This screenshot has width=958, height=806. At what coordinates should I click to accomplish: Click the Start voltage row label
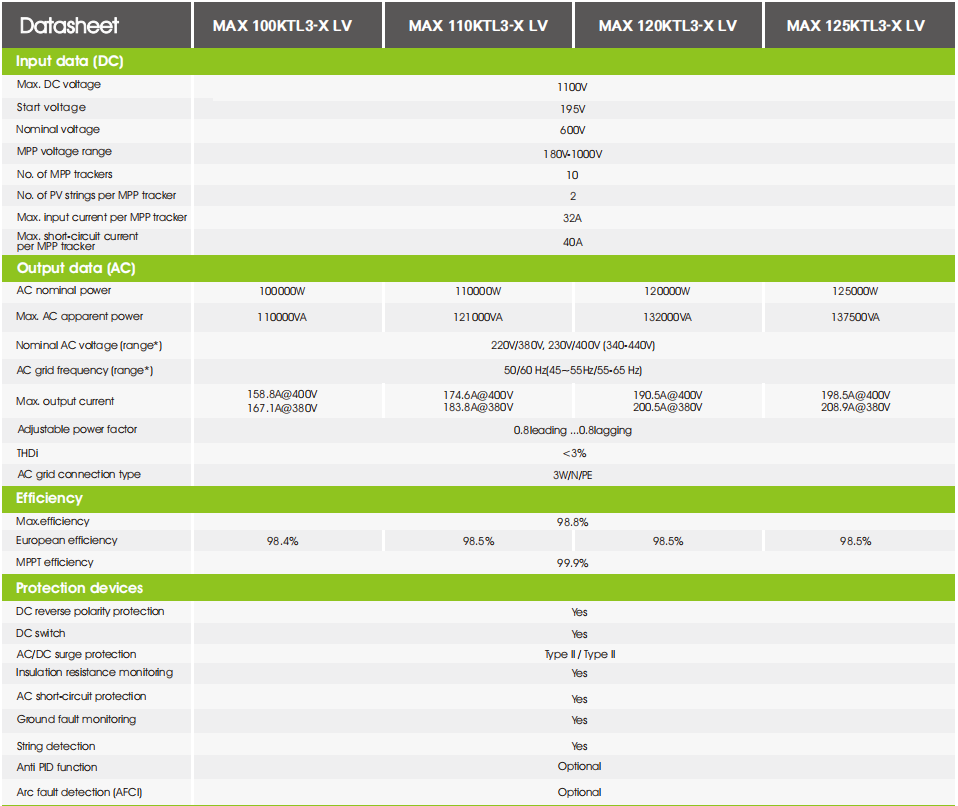click(51, 108)
